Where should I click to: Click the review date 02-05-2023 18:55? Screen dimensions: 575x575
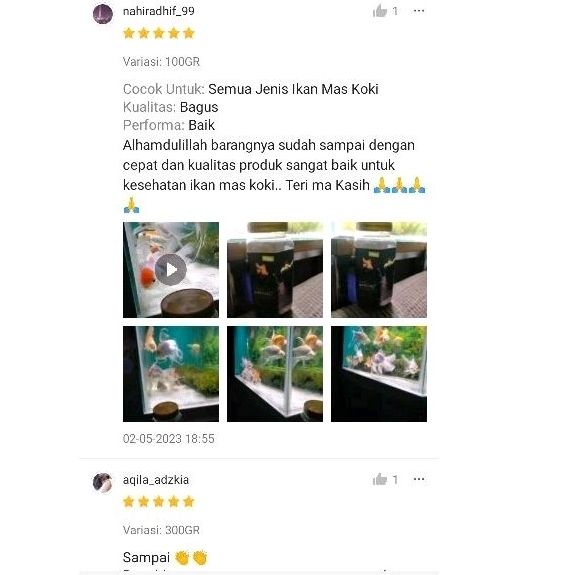[x=169, y=439]
